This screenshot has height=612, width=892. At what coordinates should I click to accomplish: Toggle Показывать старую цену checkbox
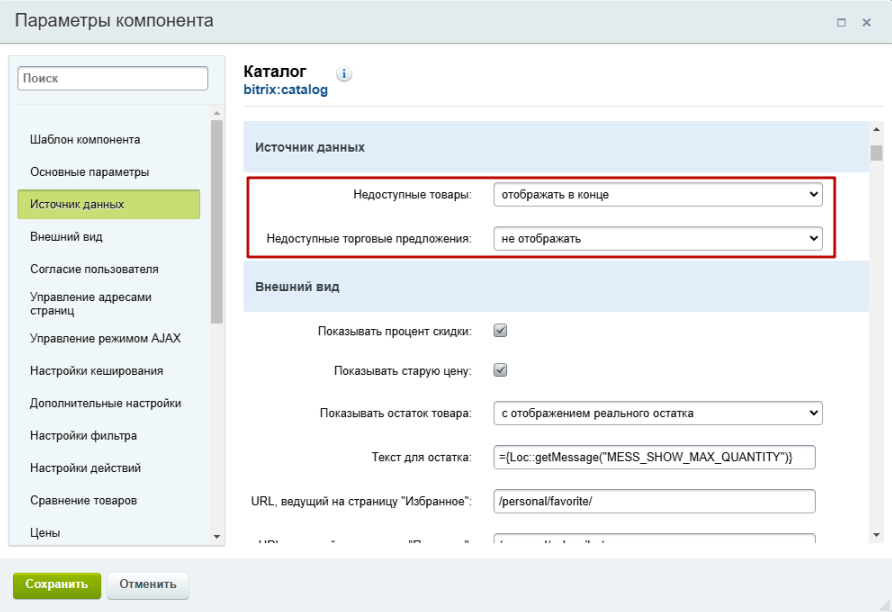pyautogui.click(x=501, y=370)
